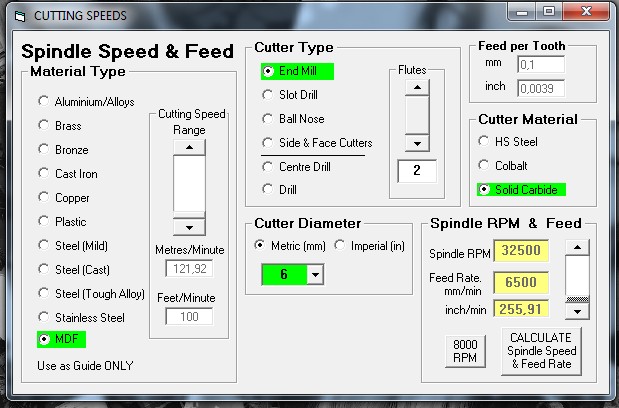
Task: Select the Centre Drill cutter type
Action: coord(267,167)
